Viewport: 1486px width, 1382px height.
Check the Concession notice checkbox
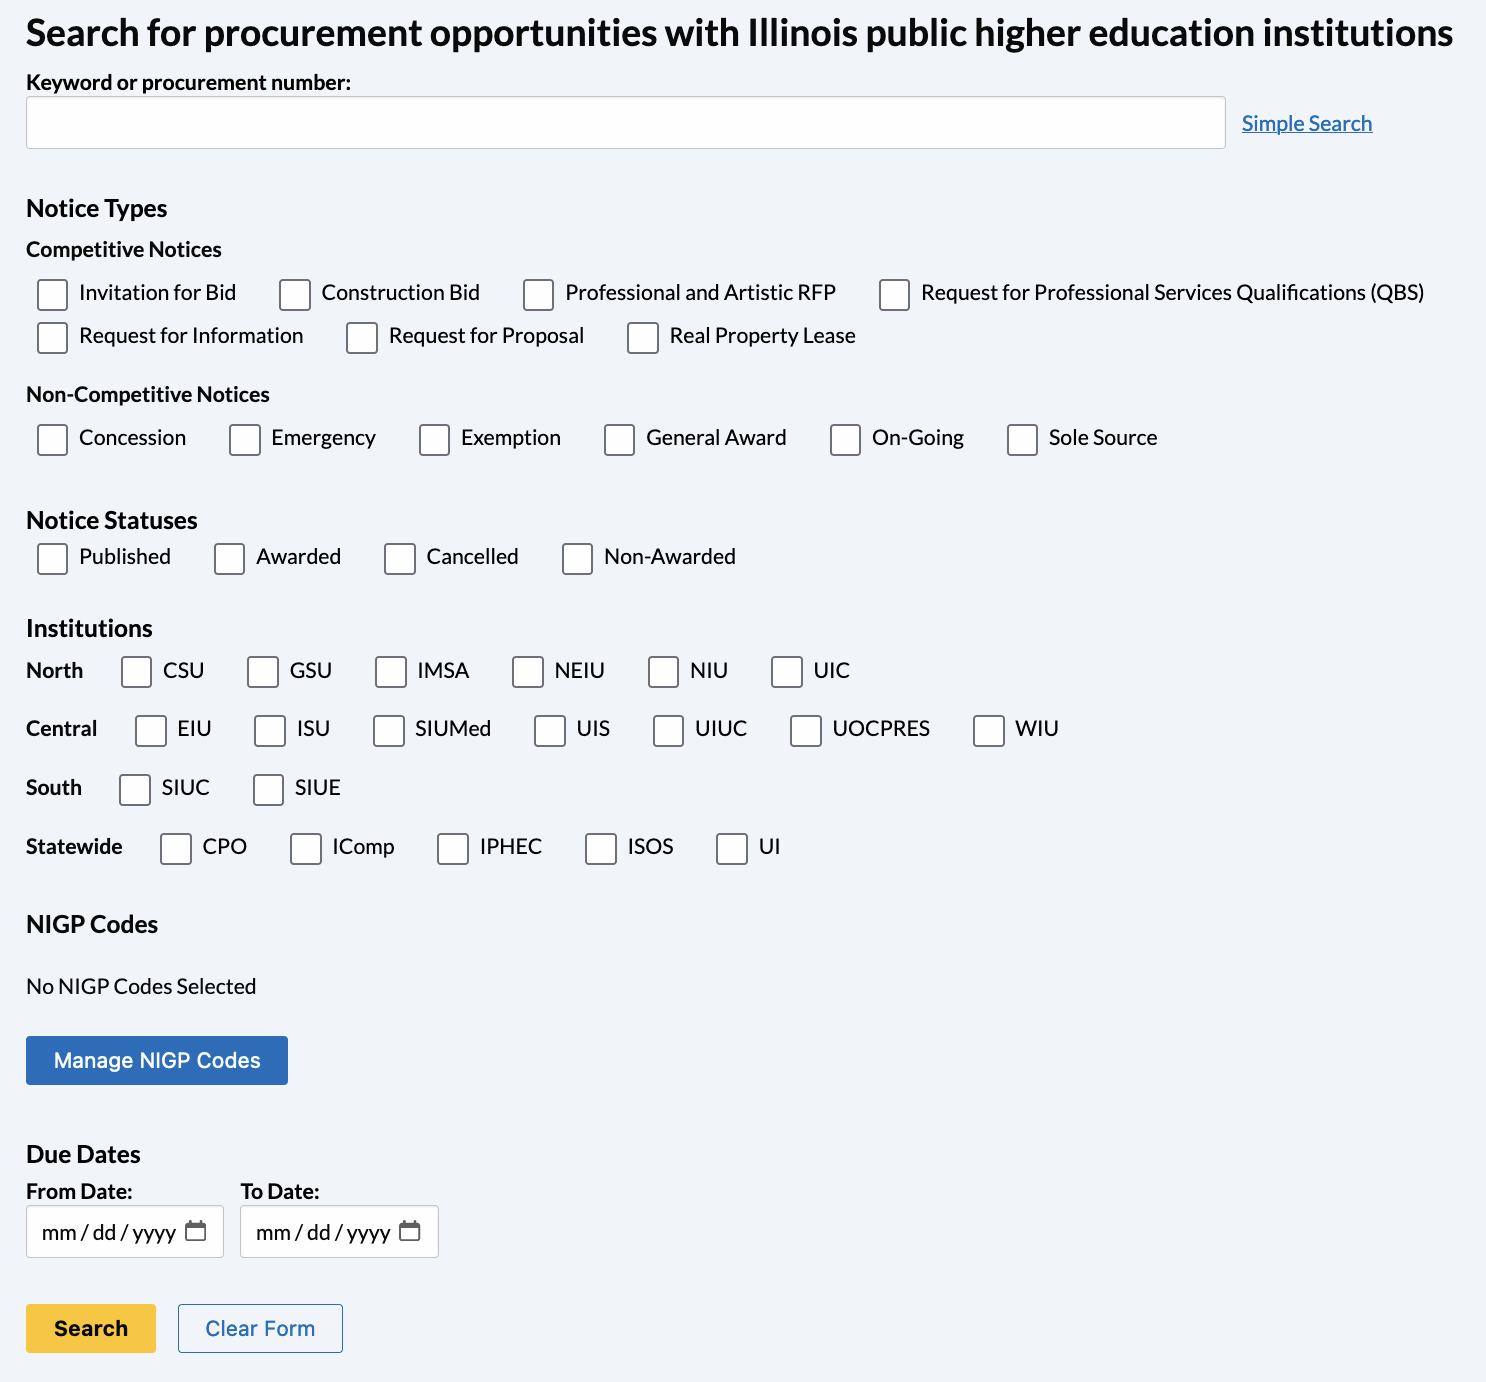[x=52, y=440]
